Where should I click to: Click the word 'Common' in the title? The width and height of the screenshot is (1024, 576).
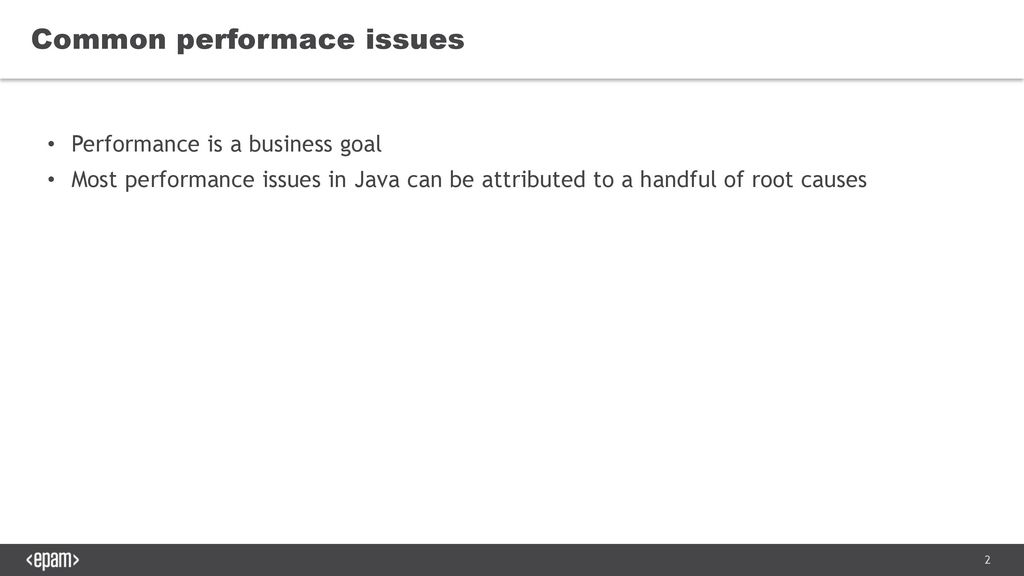pos(99,39)
